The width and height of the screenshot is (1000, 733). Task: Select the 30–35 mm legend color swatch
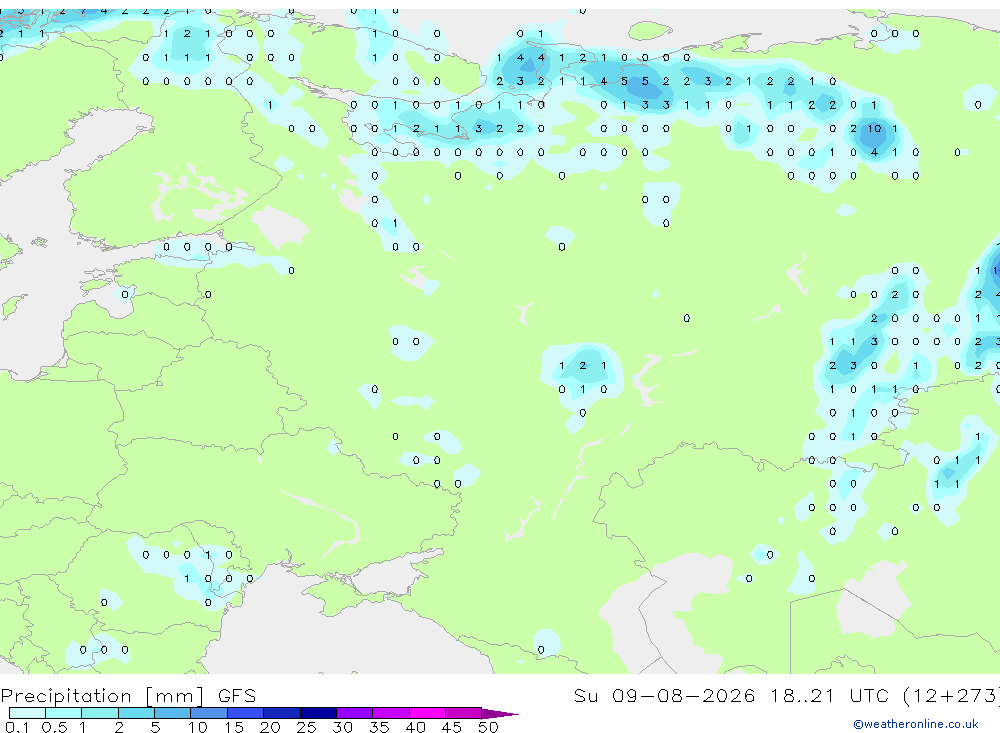coord(354,713)
